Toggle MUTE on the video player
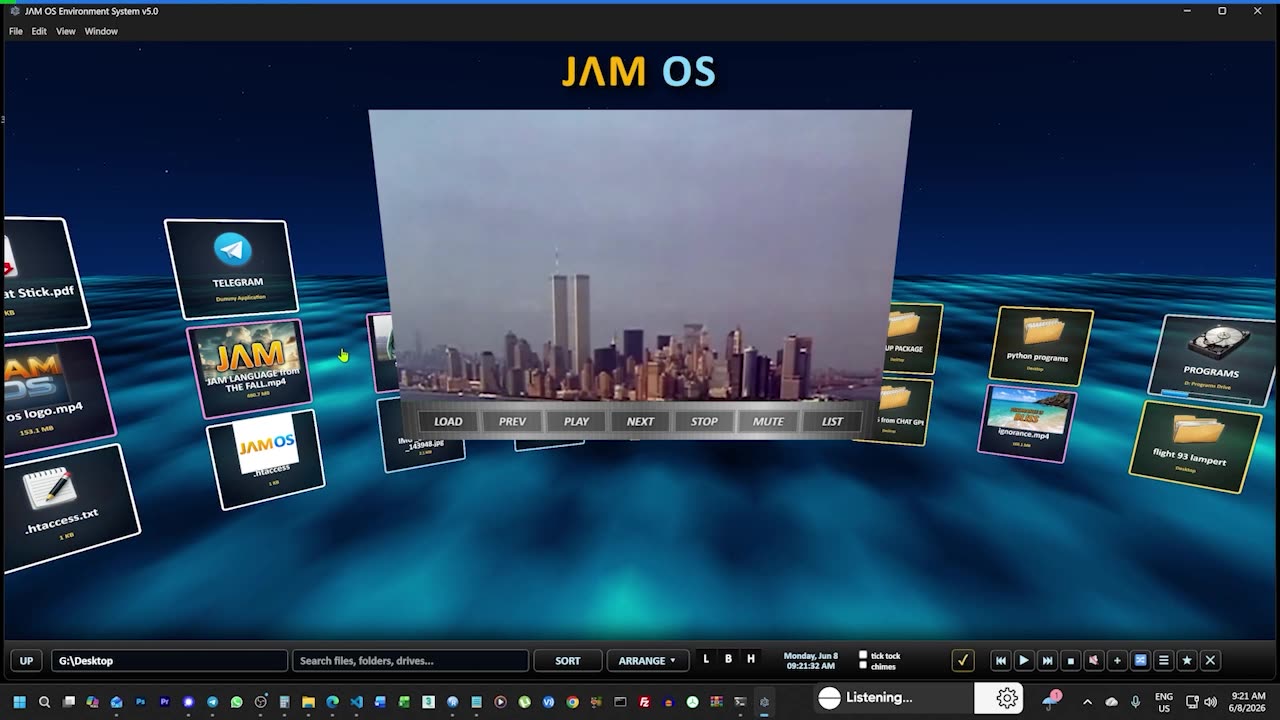 coord(768,422)
